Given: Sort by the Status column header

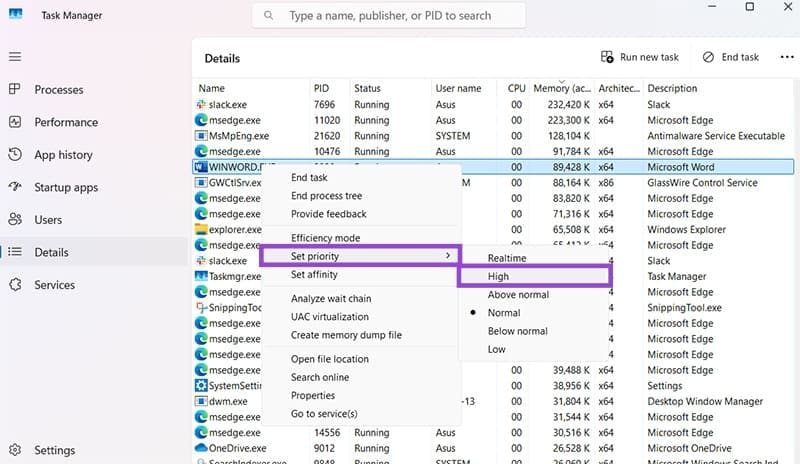Looking at the screenshot, I should pyautogui.click(x=367, y=88).
